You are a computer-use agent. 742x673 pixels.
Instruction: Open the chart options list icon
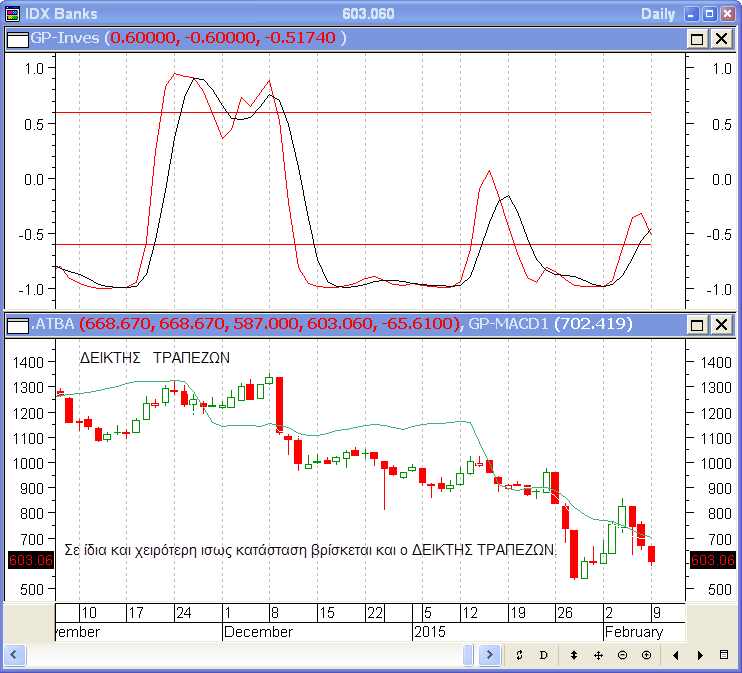(x=724, y=655)
